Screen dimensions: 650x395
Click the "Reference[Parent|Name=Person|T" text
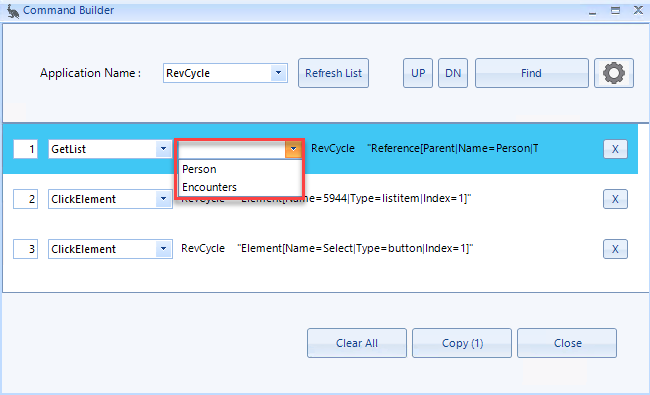[x=453, y=148]
